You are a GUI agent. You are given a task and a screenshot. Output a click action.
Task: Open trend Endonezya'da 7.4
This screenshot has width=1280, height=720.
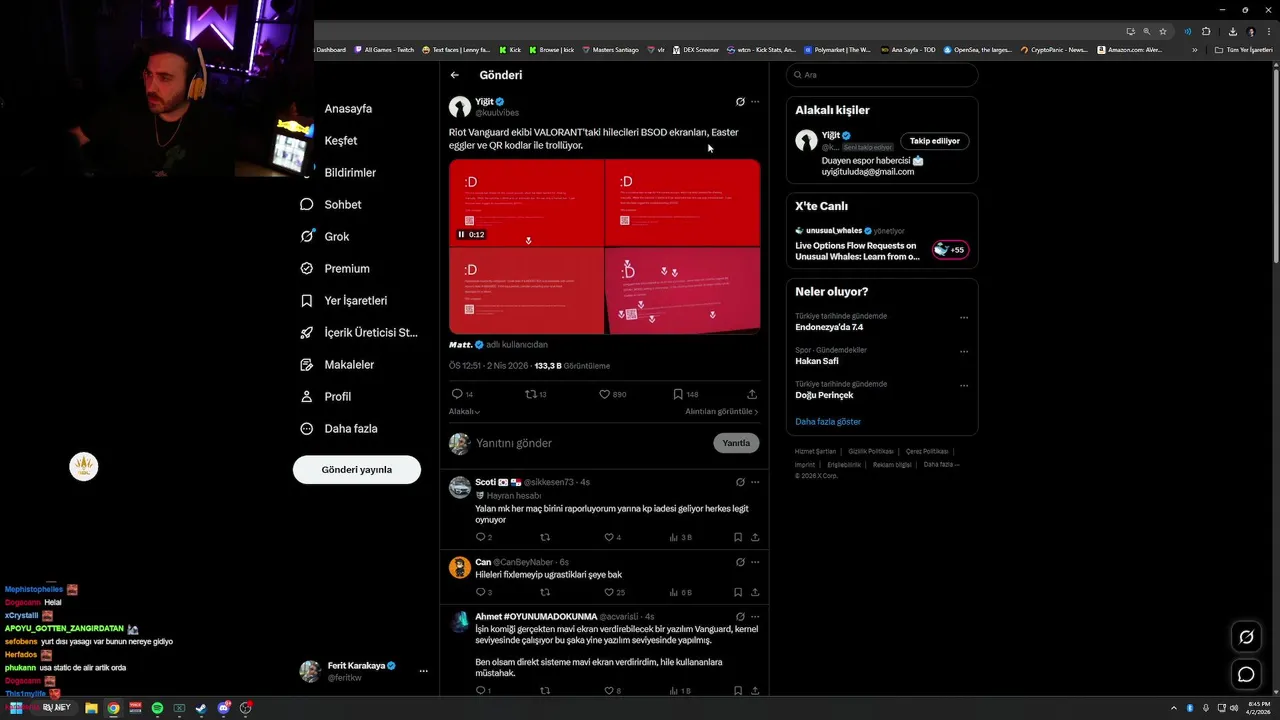click(x=829, y=327)
